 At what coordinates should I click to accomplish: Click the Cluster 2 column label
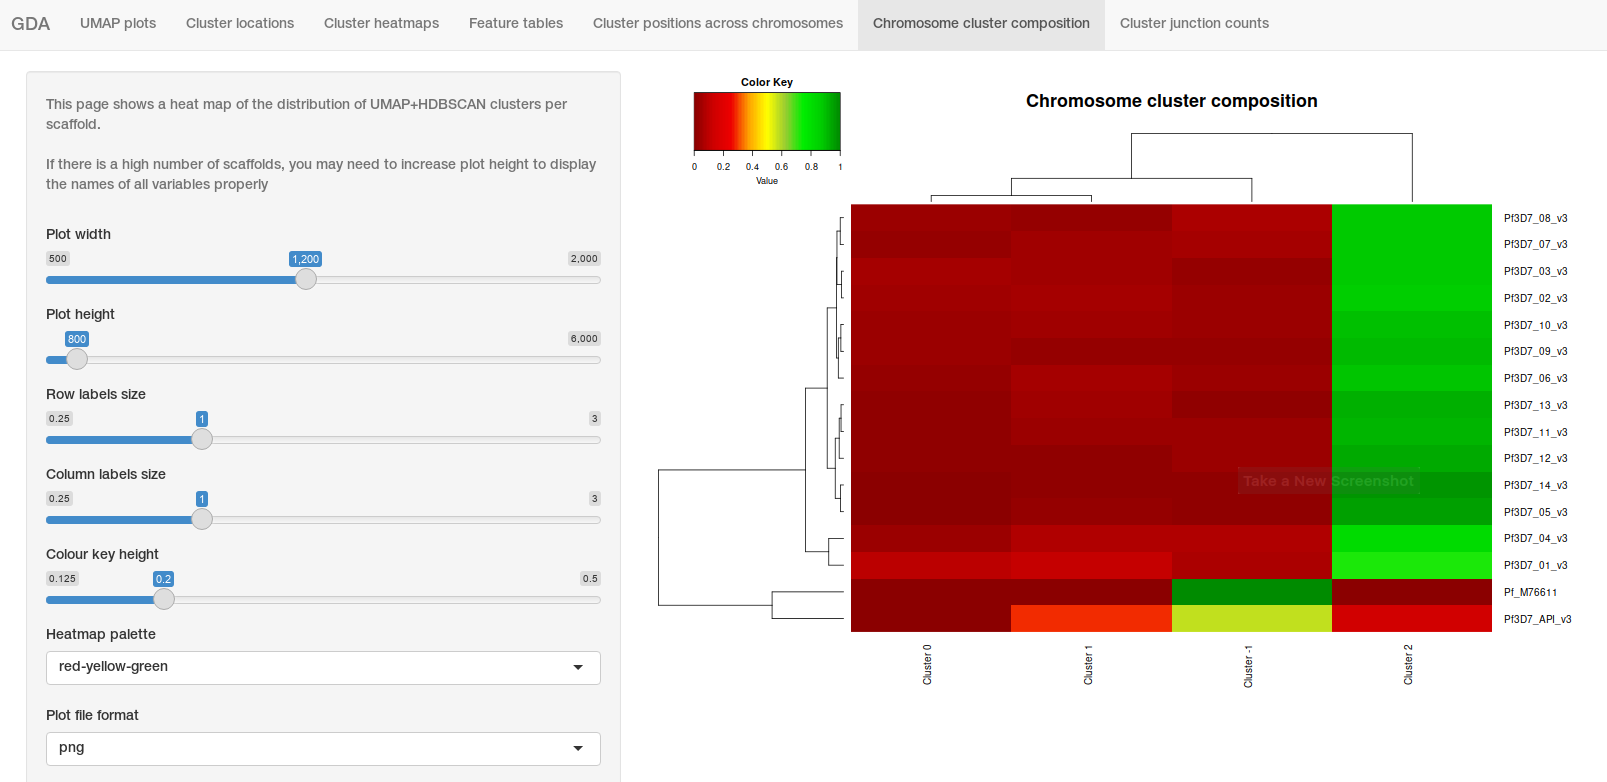[x=1408, y=664]
